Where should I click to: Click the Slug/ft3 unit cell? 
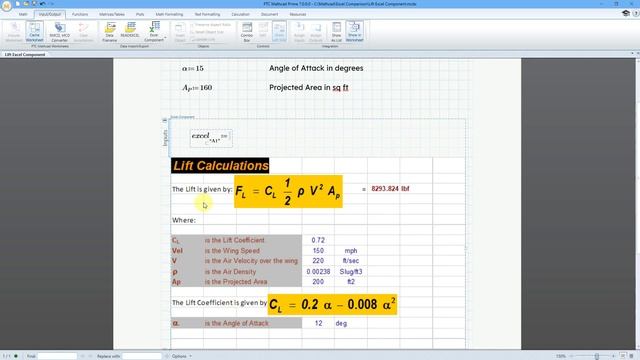click(351, 271)
